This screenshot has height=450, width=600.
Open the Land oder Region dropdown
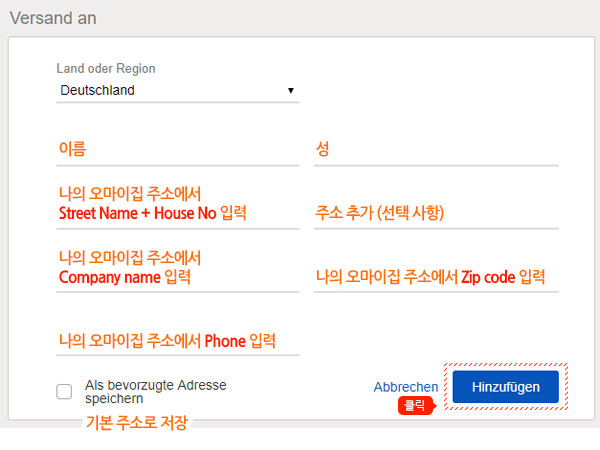point(178,91)
